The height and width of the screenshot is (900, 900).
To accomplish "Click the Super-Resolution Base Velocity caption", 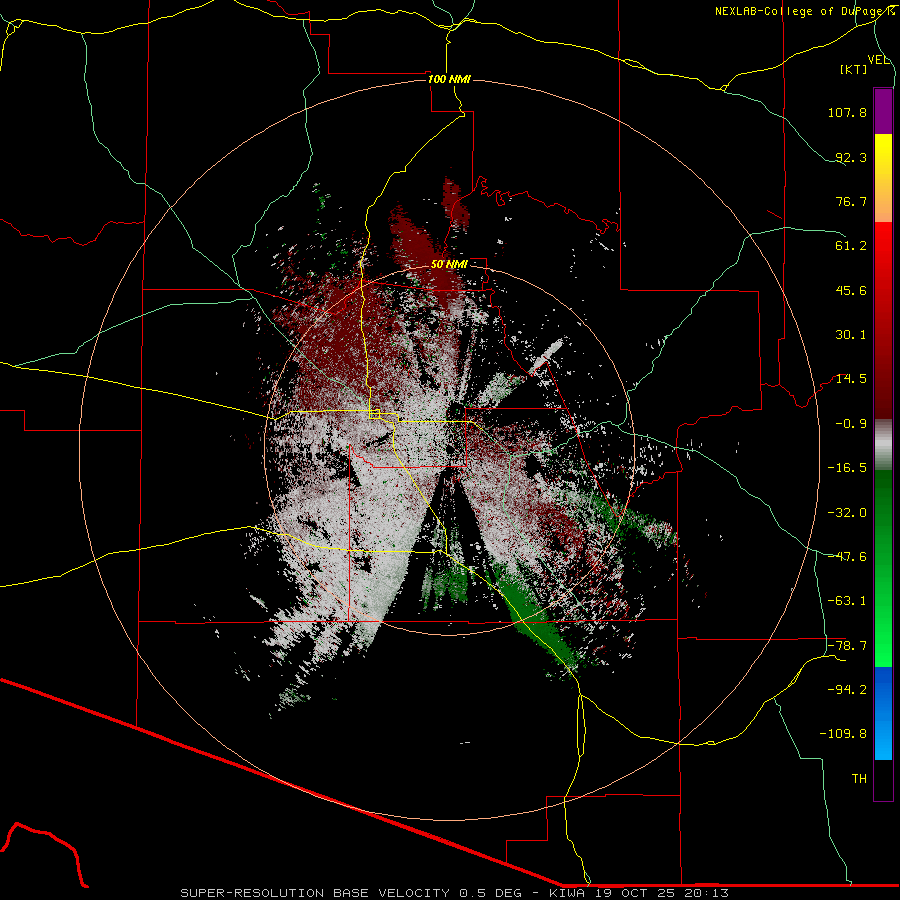I will tap(455, 893).
